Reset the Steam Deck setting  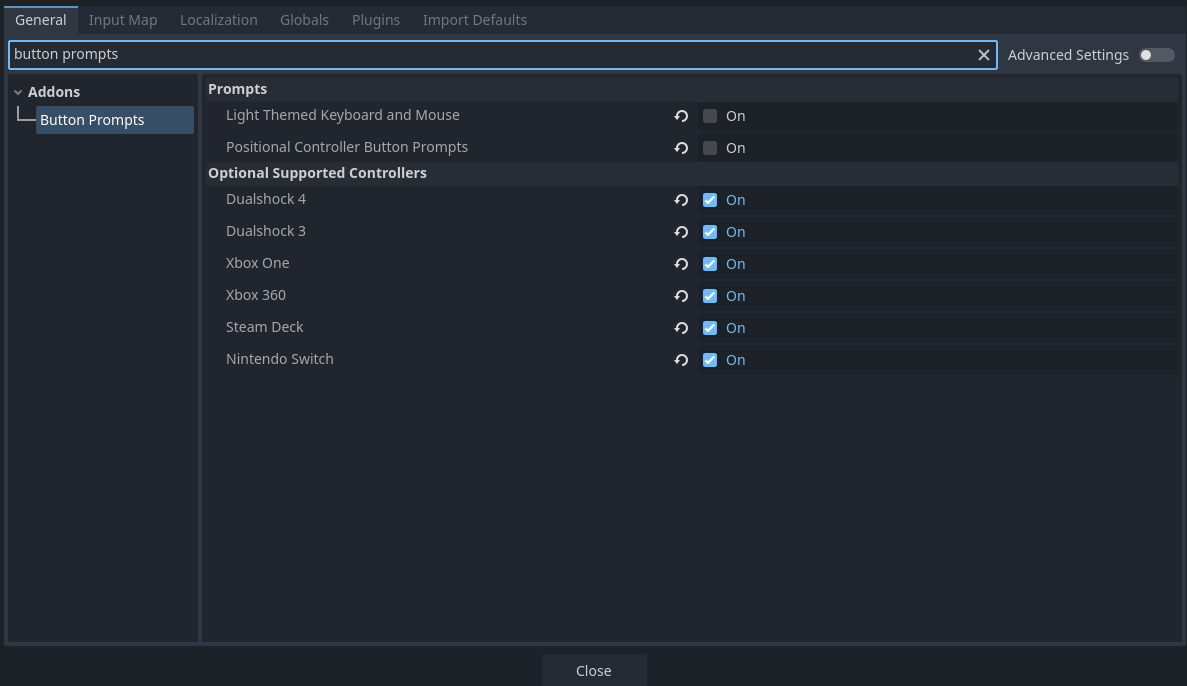(x=681, y=328)
